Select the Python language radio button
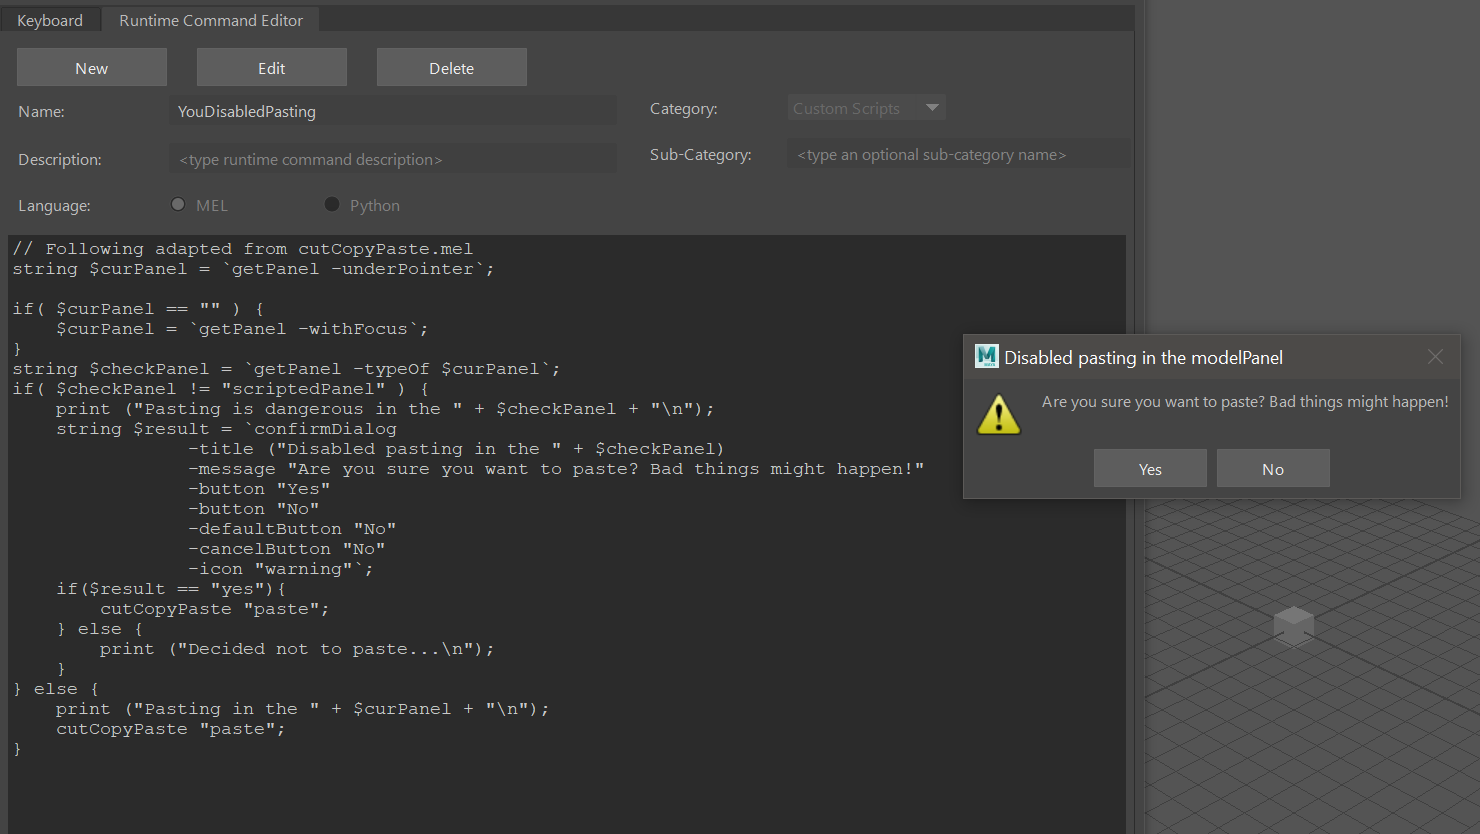 tap(332, 204)
